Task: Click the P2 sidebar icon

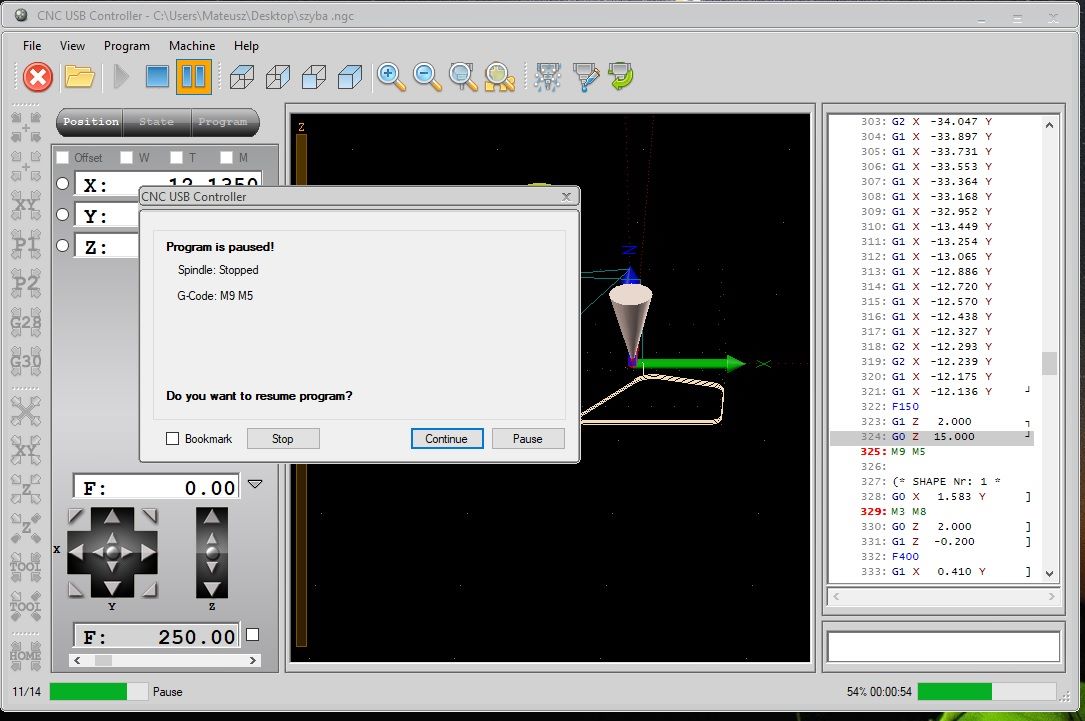Action: click(x=26, y=283)
